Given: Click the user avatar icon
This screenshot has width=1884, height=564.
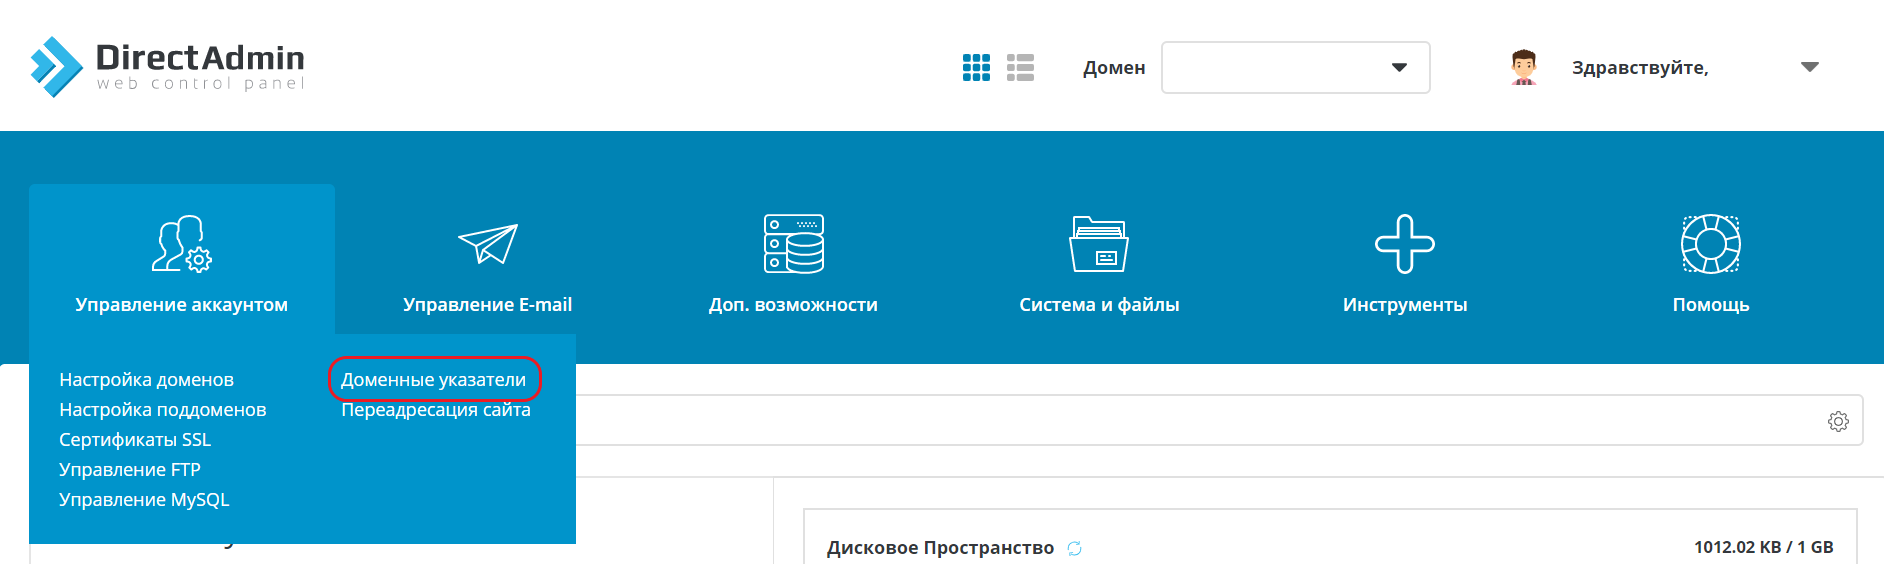Looking at the screenshot, I should coord(1523,67).
